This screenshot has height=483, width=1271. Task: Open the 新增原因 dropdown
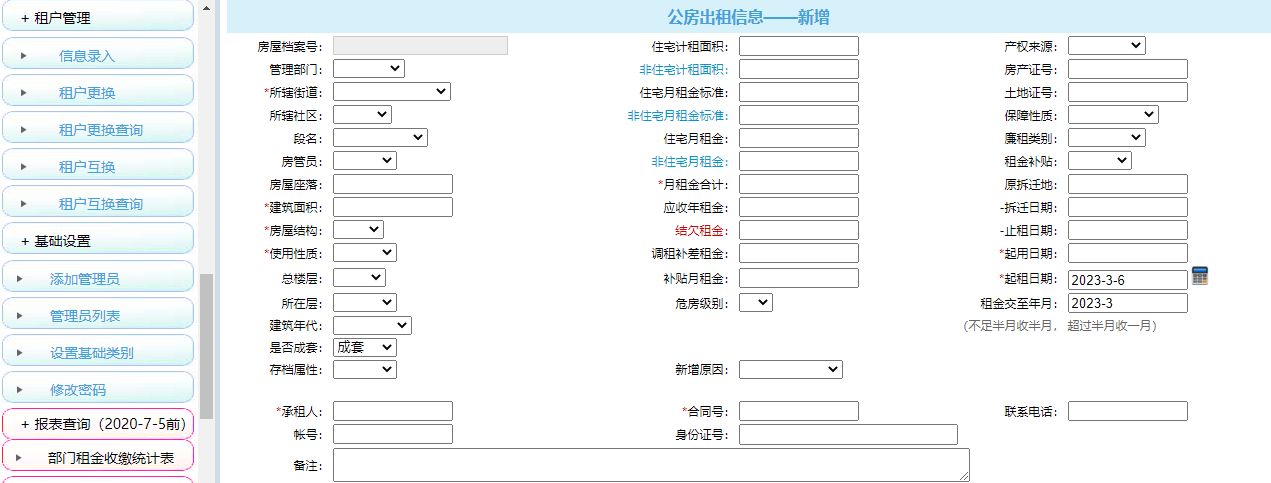790,370
